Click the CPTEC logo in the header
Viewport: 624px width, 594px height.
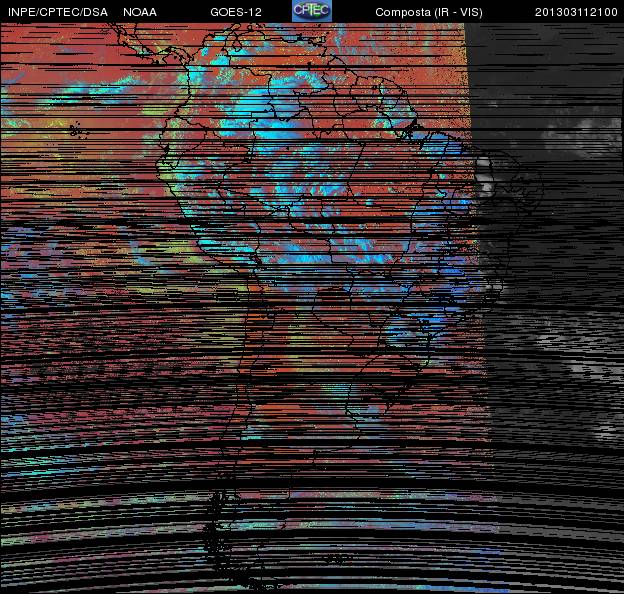[312, 11]
